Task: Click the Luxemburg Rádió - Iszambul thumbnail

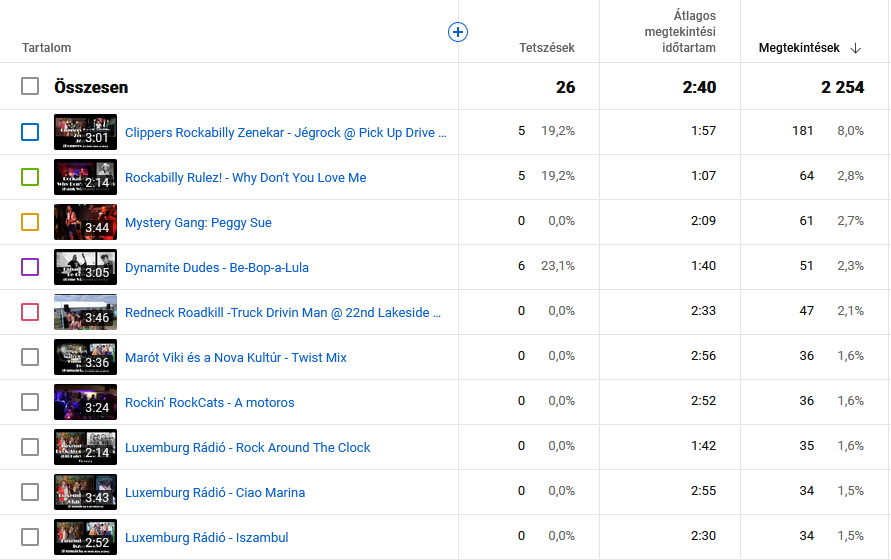Action: click(85, 537)
